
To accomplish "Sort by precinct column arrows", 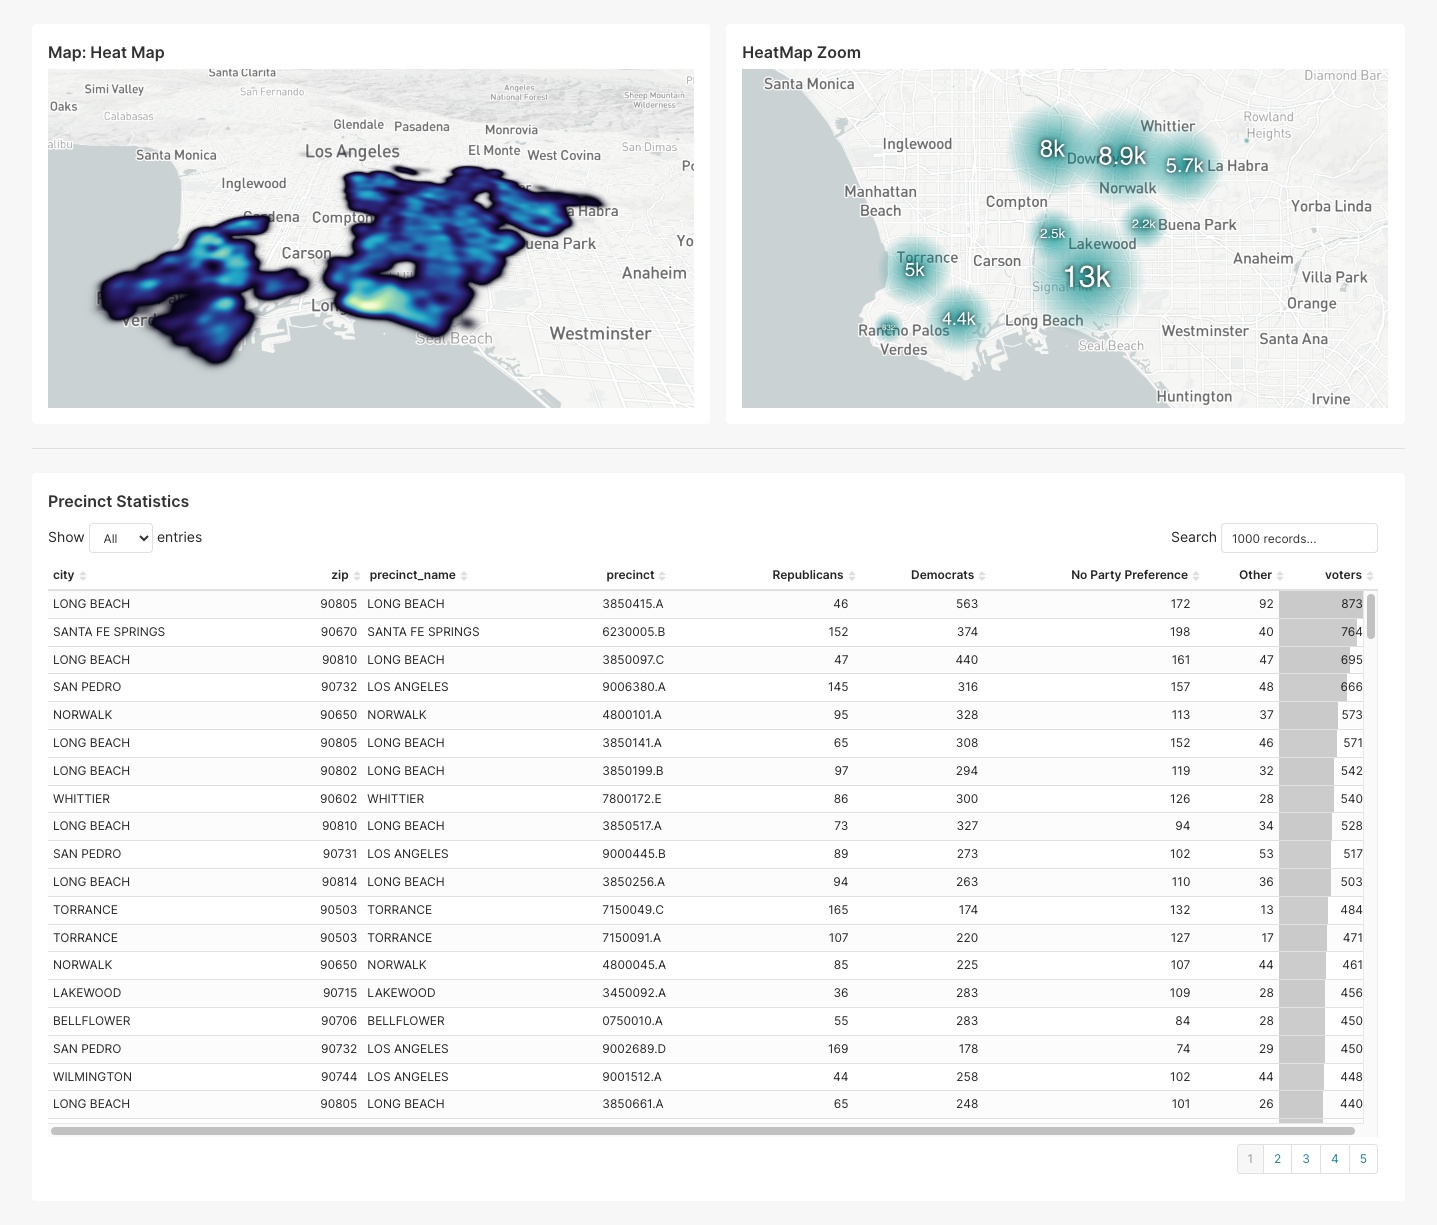I will pos(662,576).
